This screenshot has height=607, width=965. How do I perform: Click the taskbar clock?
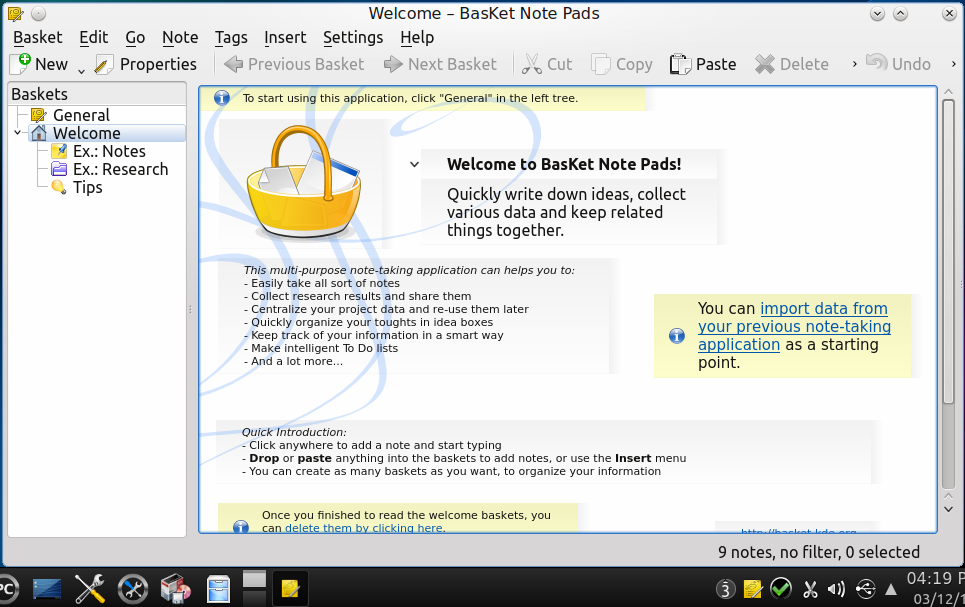(x=935, y=588)
